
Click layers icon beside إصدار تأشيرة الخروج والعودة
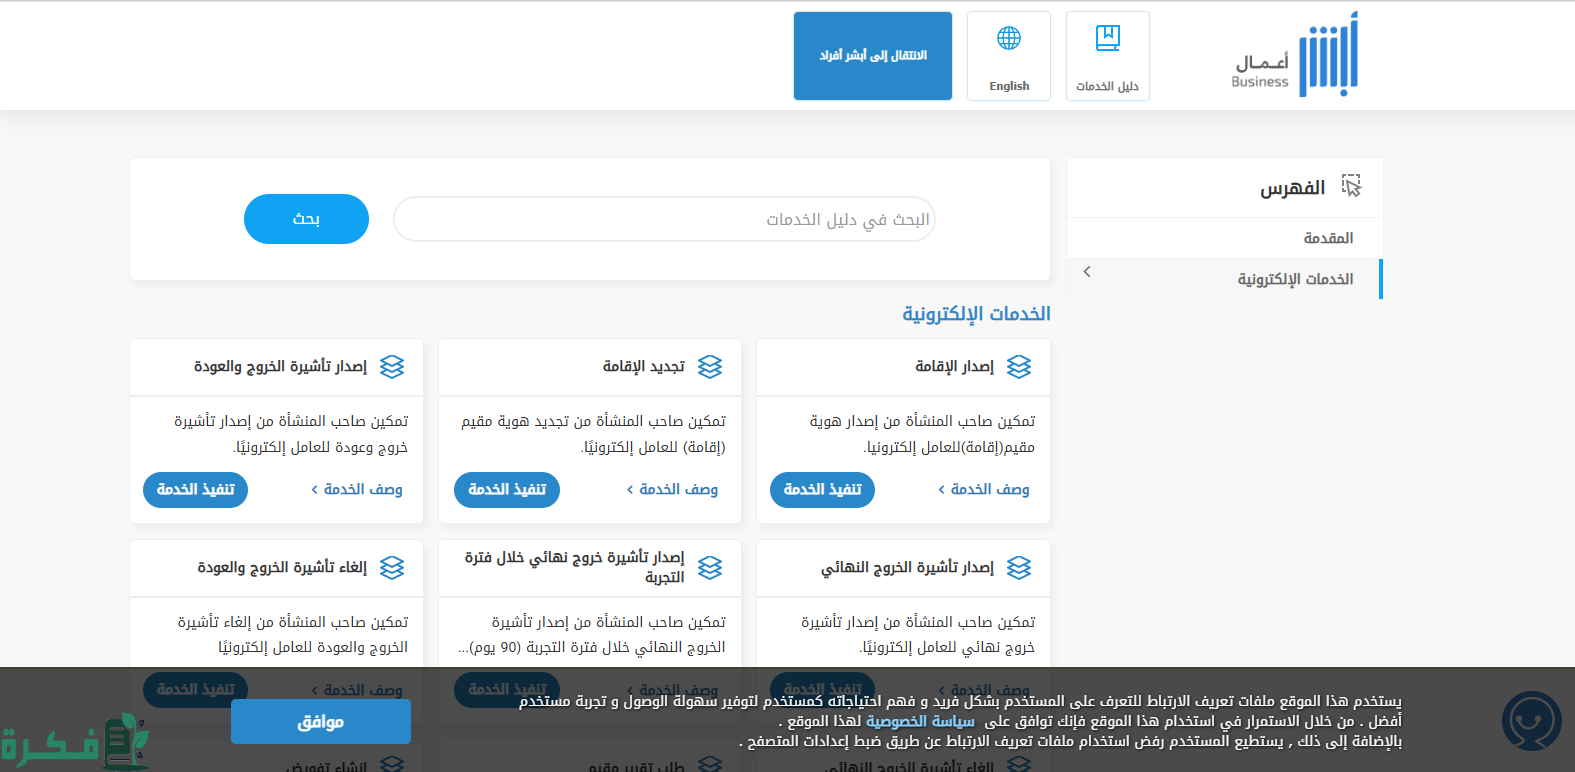point(392,367)
